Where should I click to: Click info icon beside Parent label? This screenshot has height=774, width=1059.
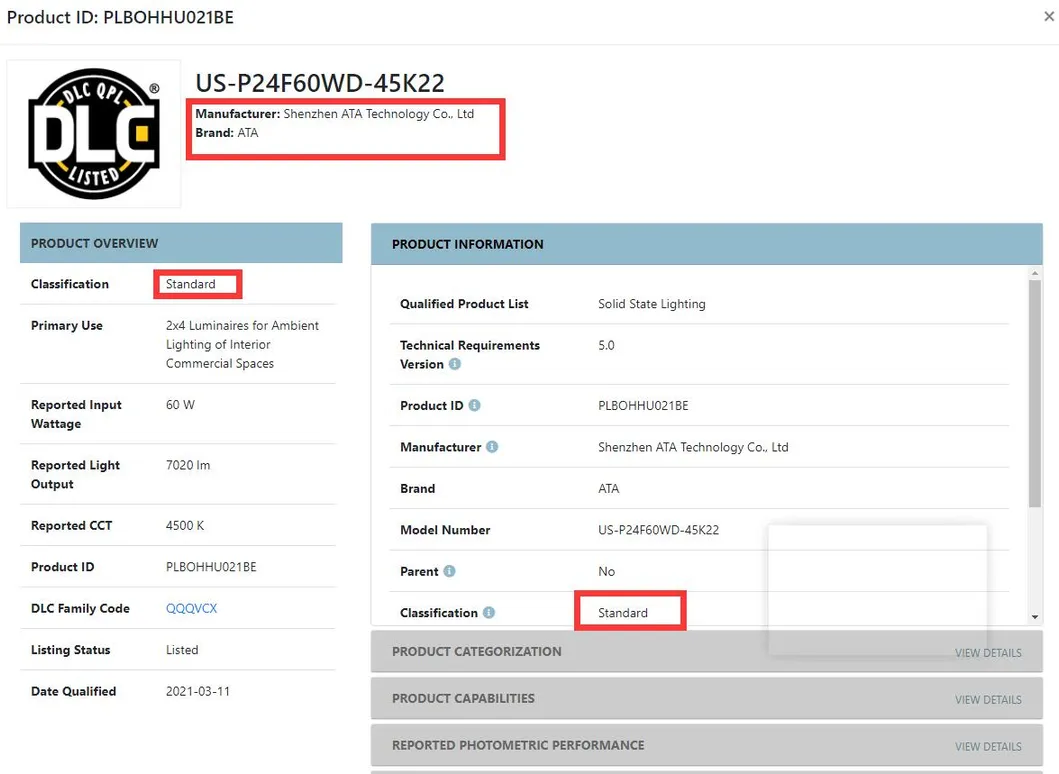coord(449,571)
